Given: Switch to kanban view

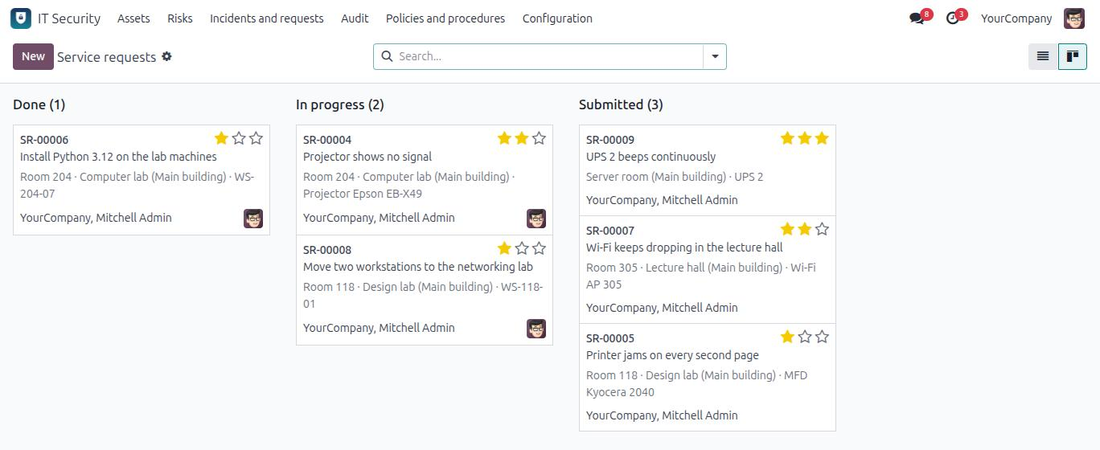Looking at the screenshot, I should pyautogui.click(x=1072, y=56).
